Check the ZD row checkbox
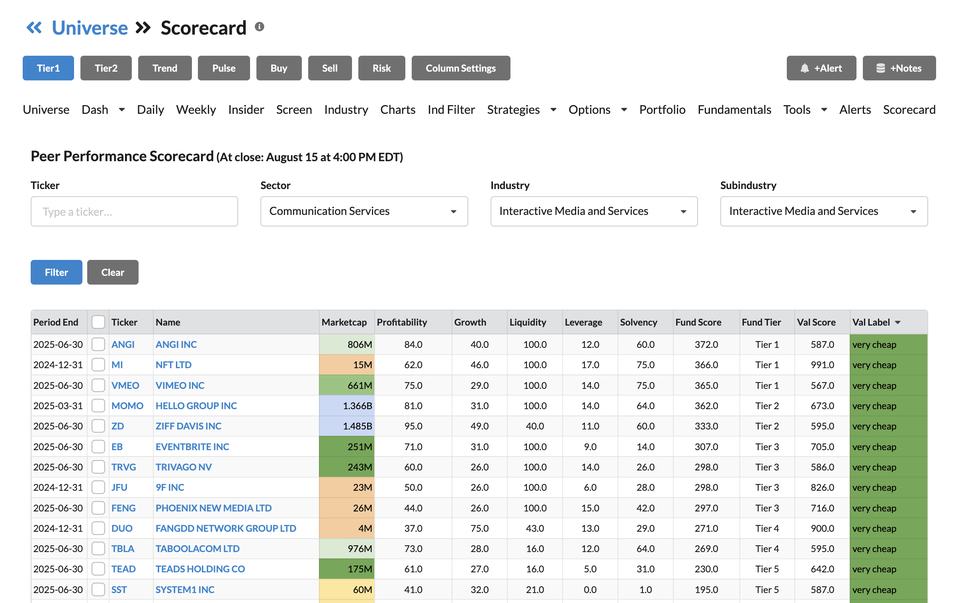The width and height of the screenshot is (960, 603). (98, 426)
